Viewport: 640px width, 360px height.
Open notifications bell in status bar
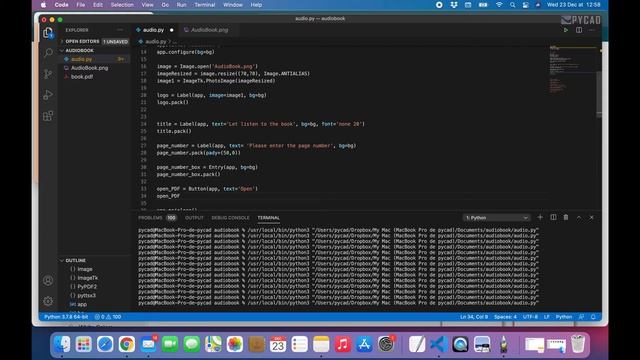(x=593, y=317)
